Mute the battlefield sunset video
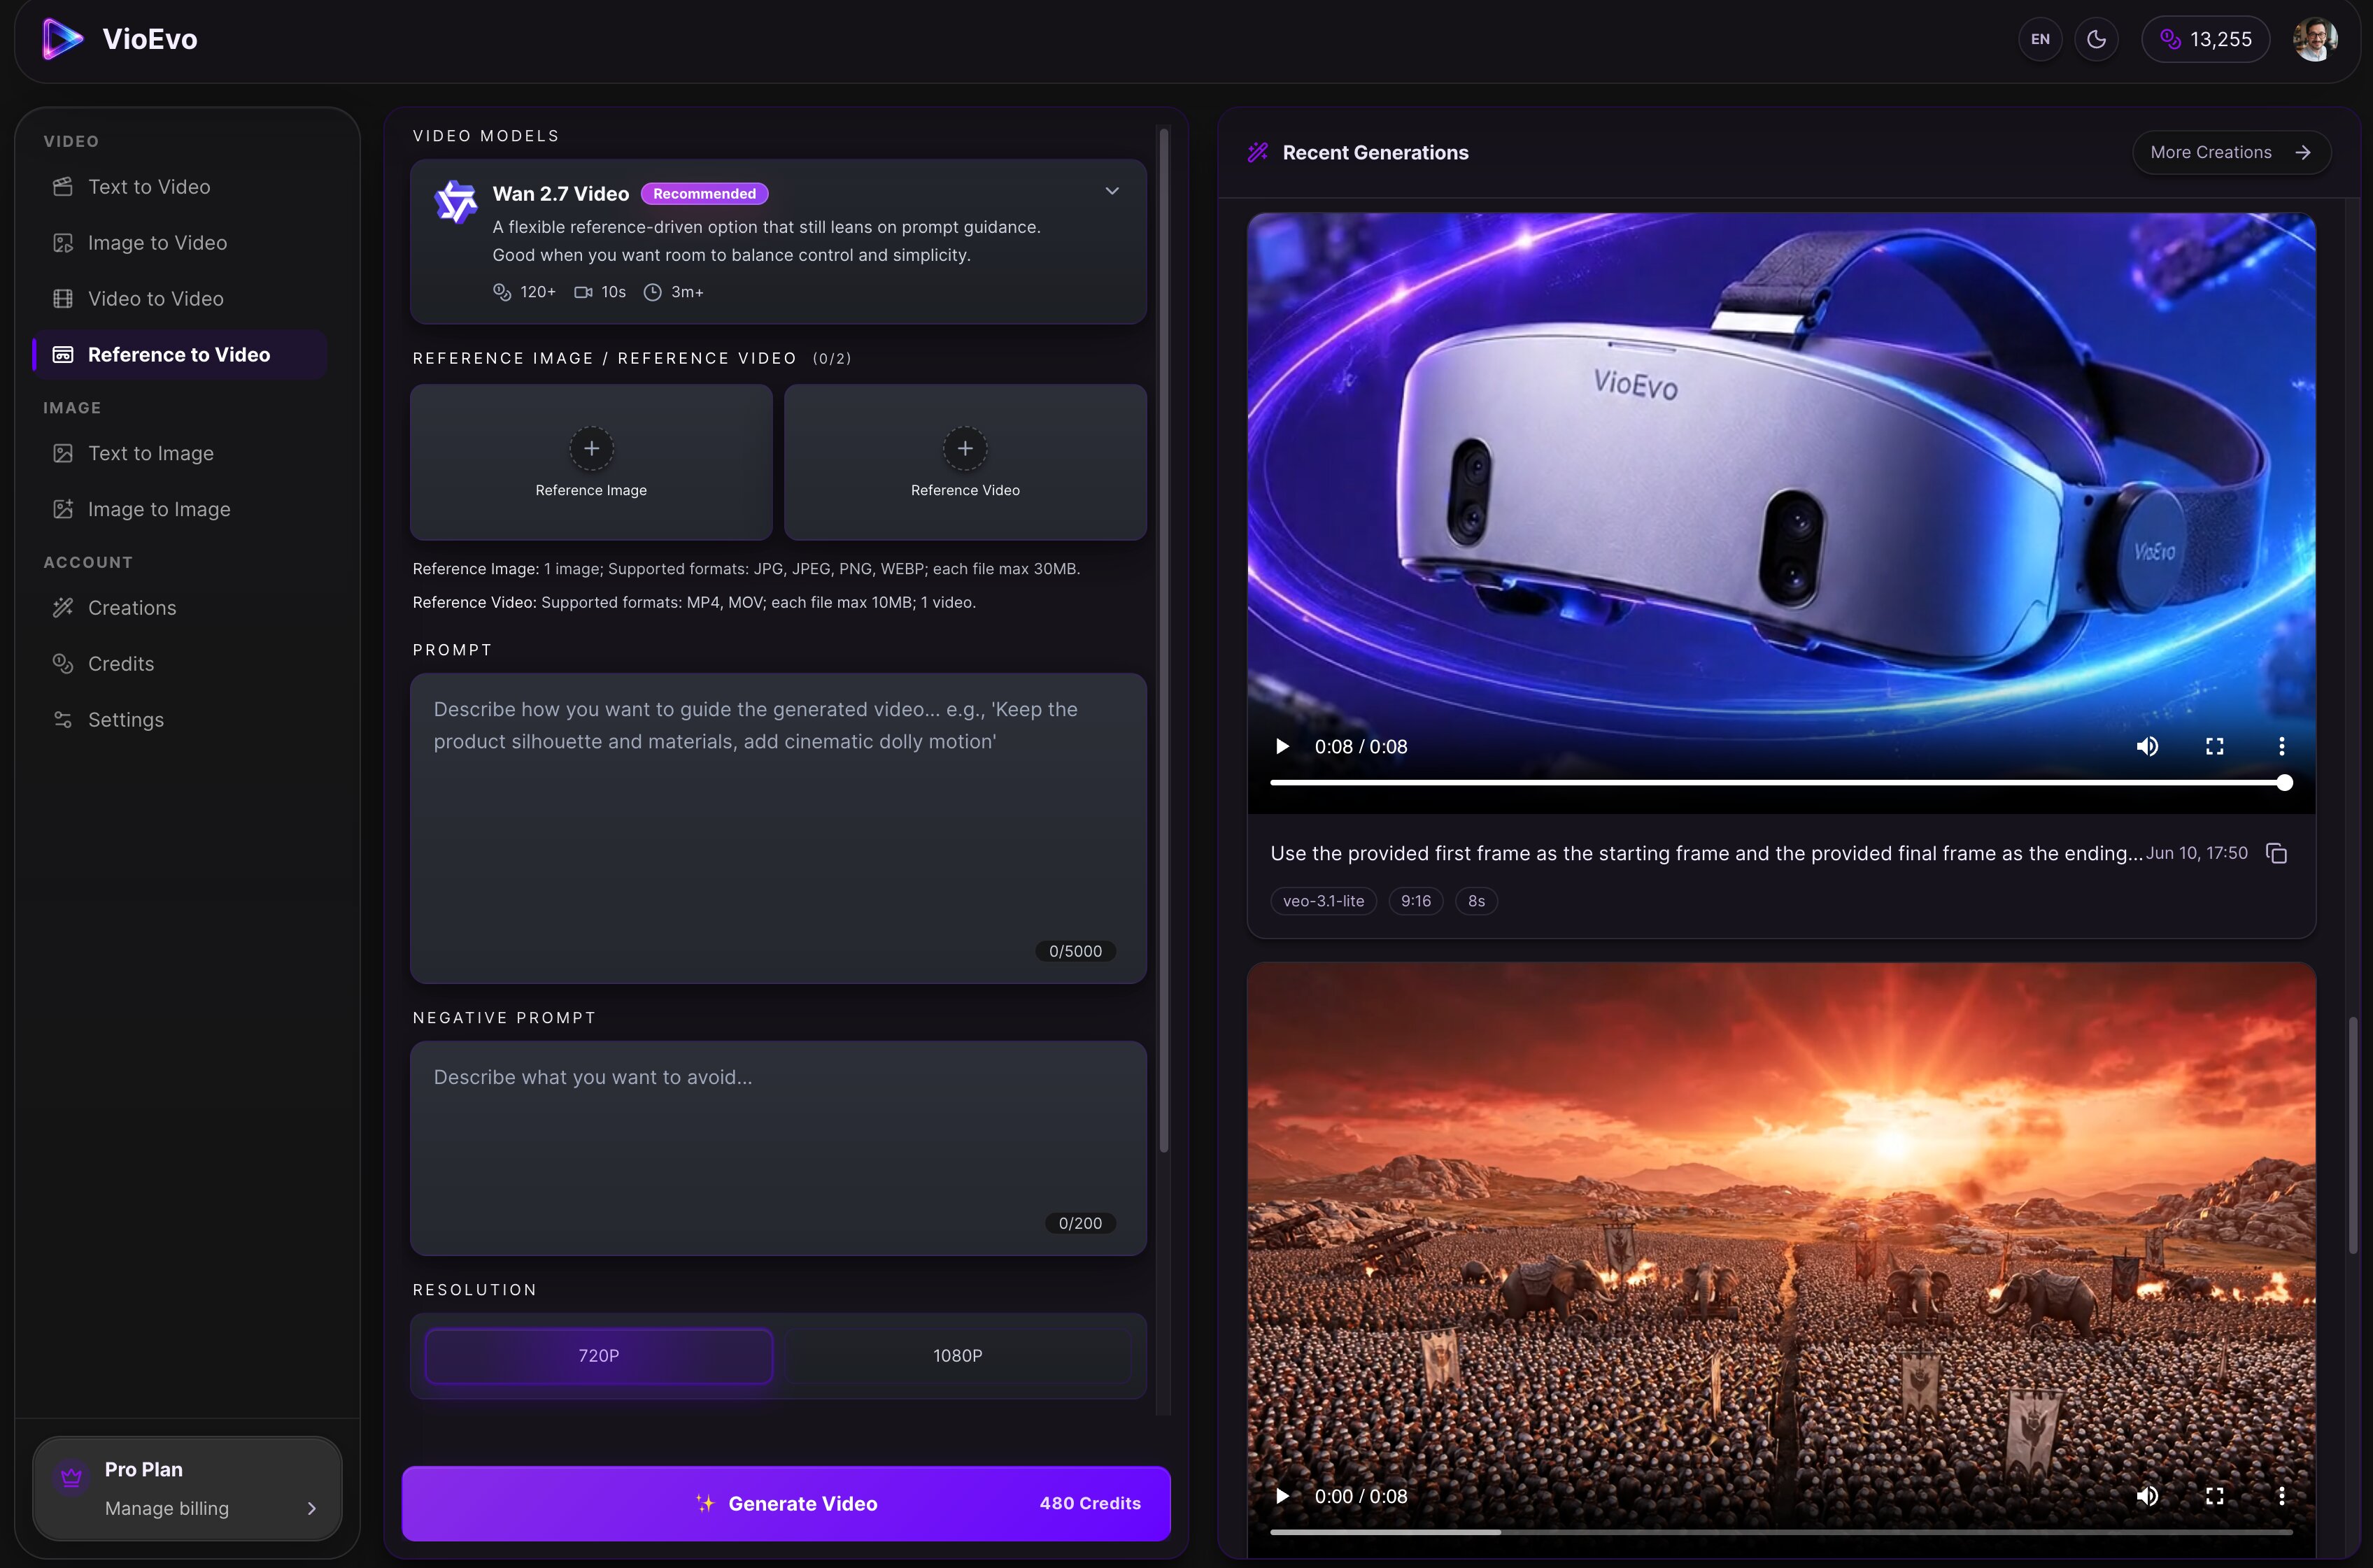 2147,1497
